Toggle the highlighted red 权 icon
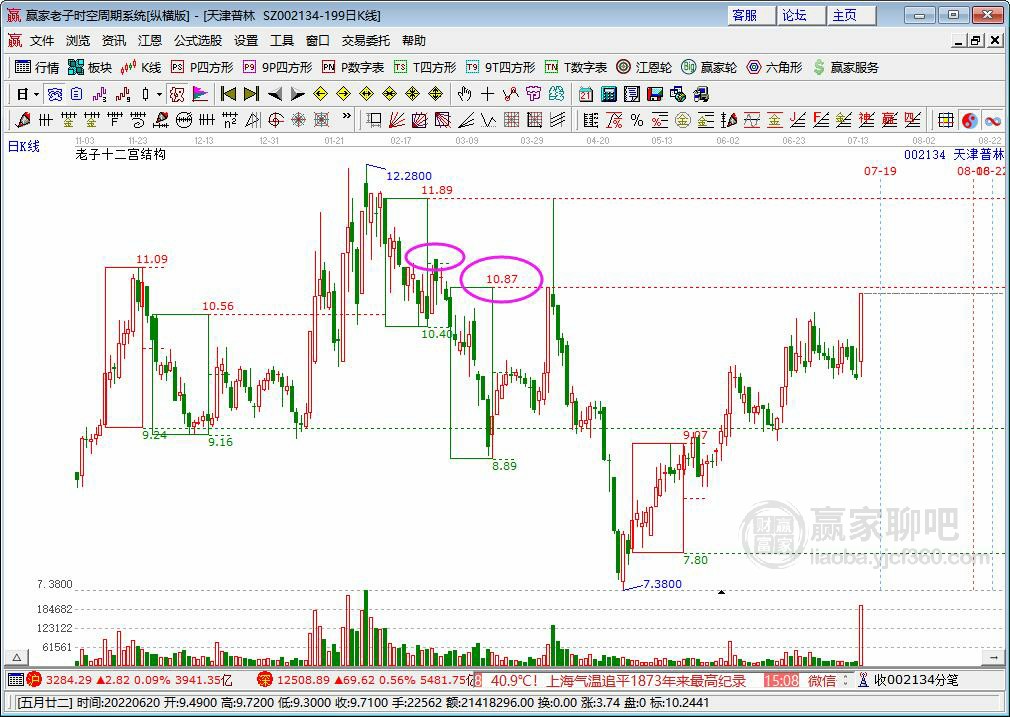The height and width of the screenshot is (717, 1010). click(x=177, y=95)
